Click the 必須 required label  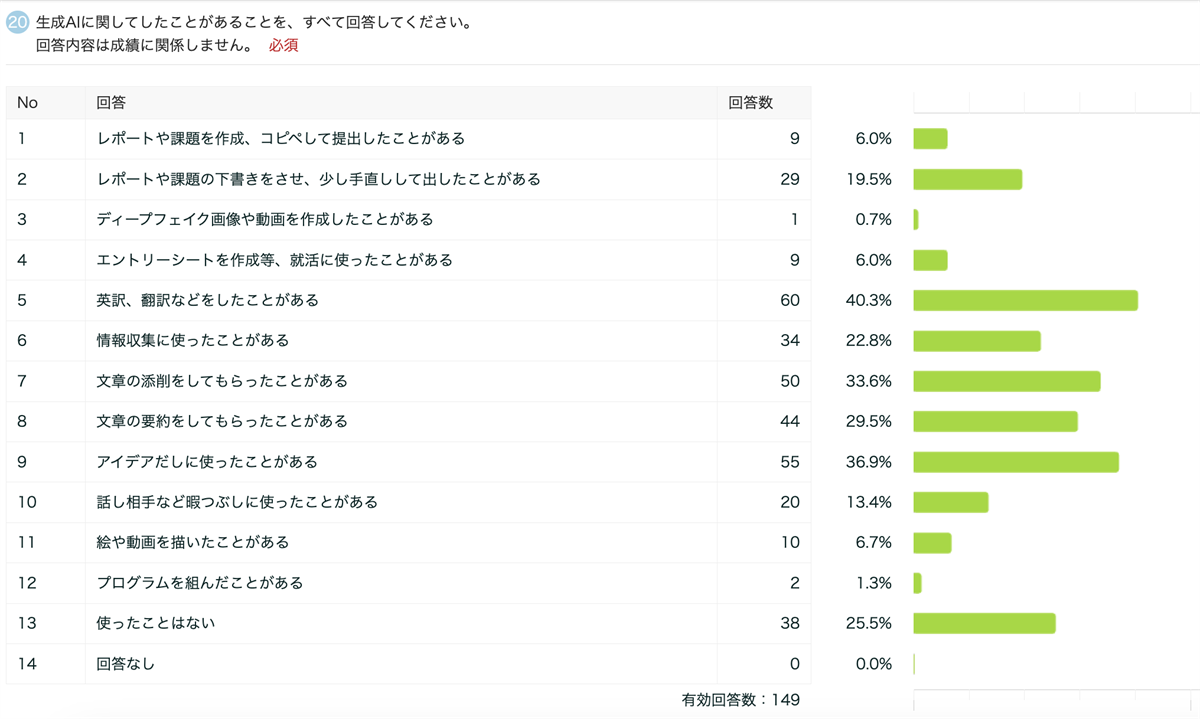284,46
